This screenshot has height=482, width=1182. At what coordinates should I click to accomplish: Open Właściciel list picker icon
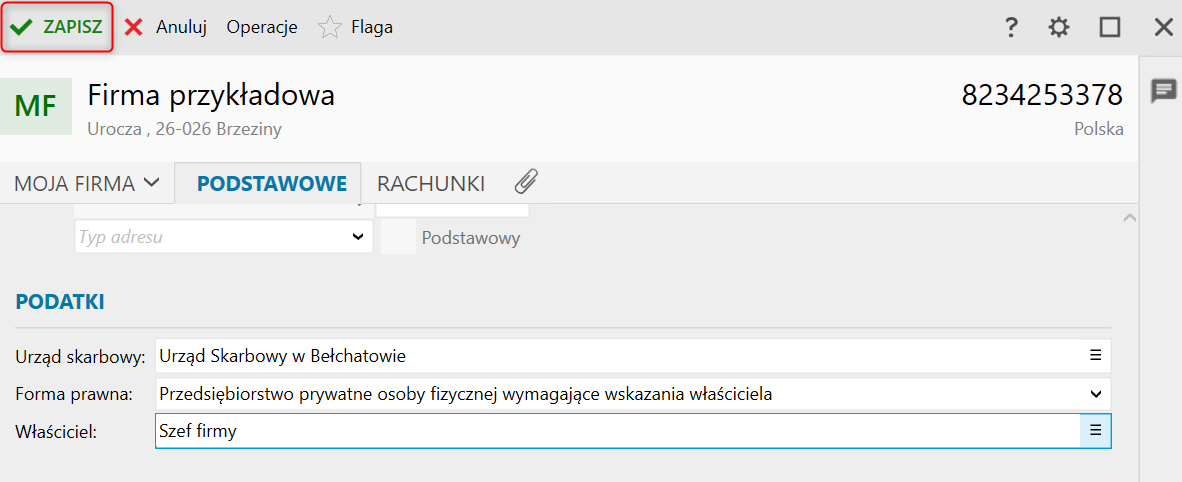tap(1095, 430)
